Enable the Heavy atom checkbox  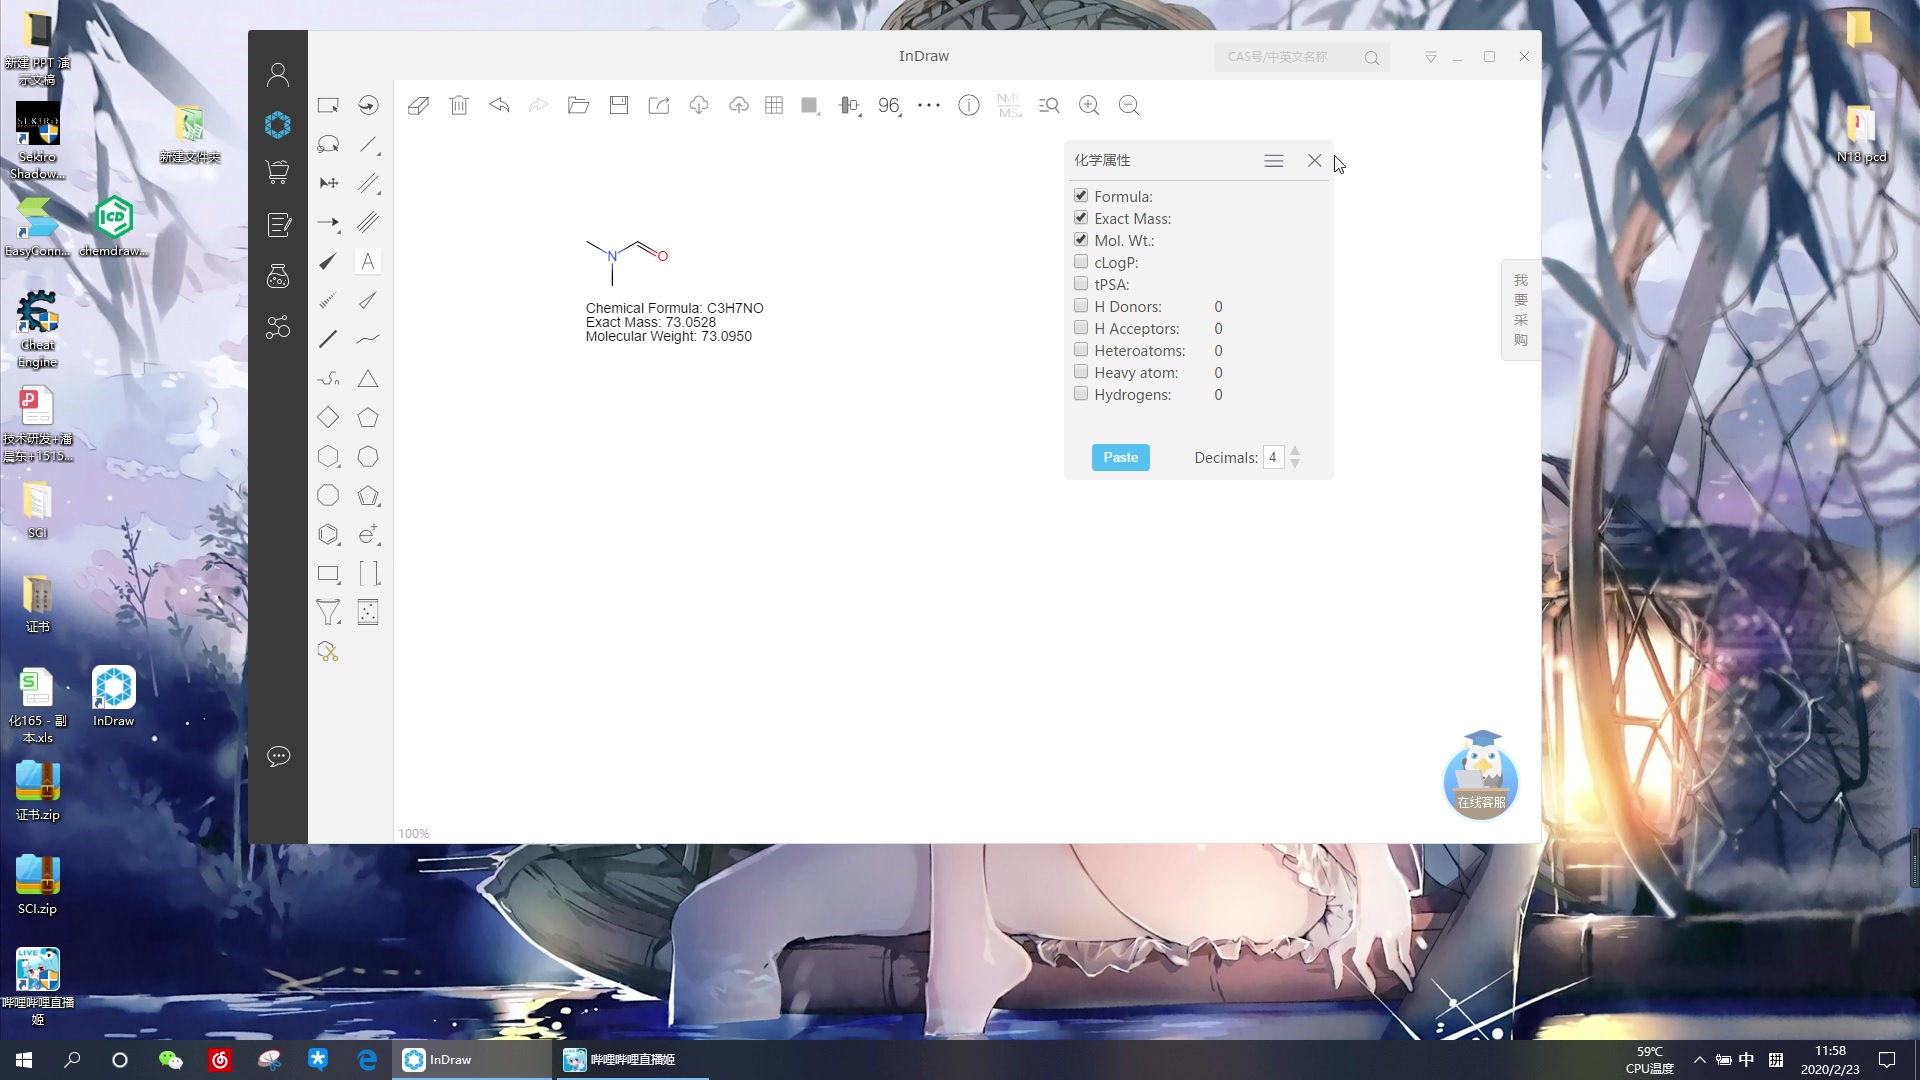pyautogui.click(x=1081, y=372)
